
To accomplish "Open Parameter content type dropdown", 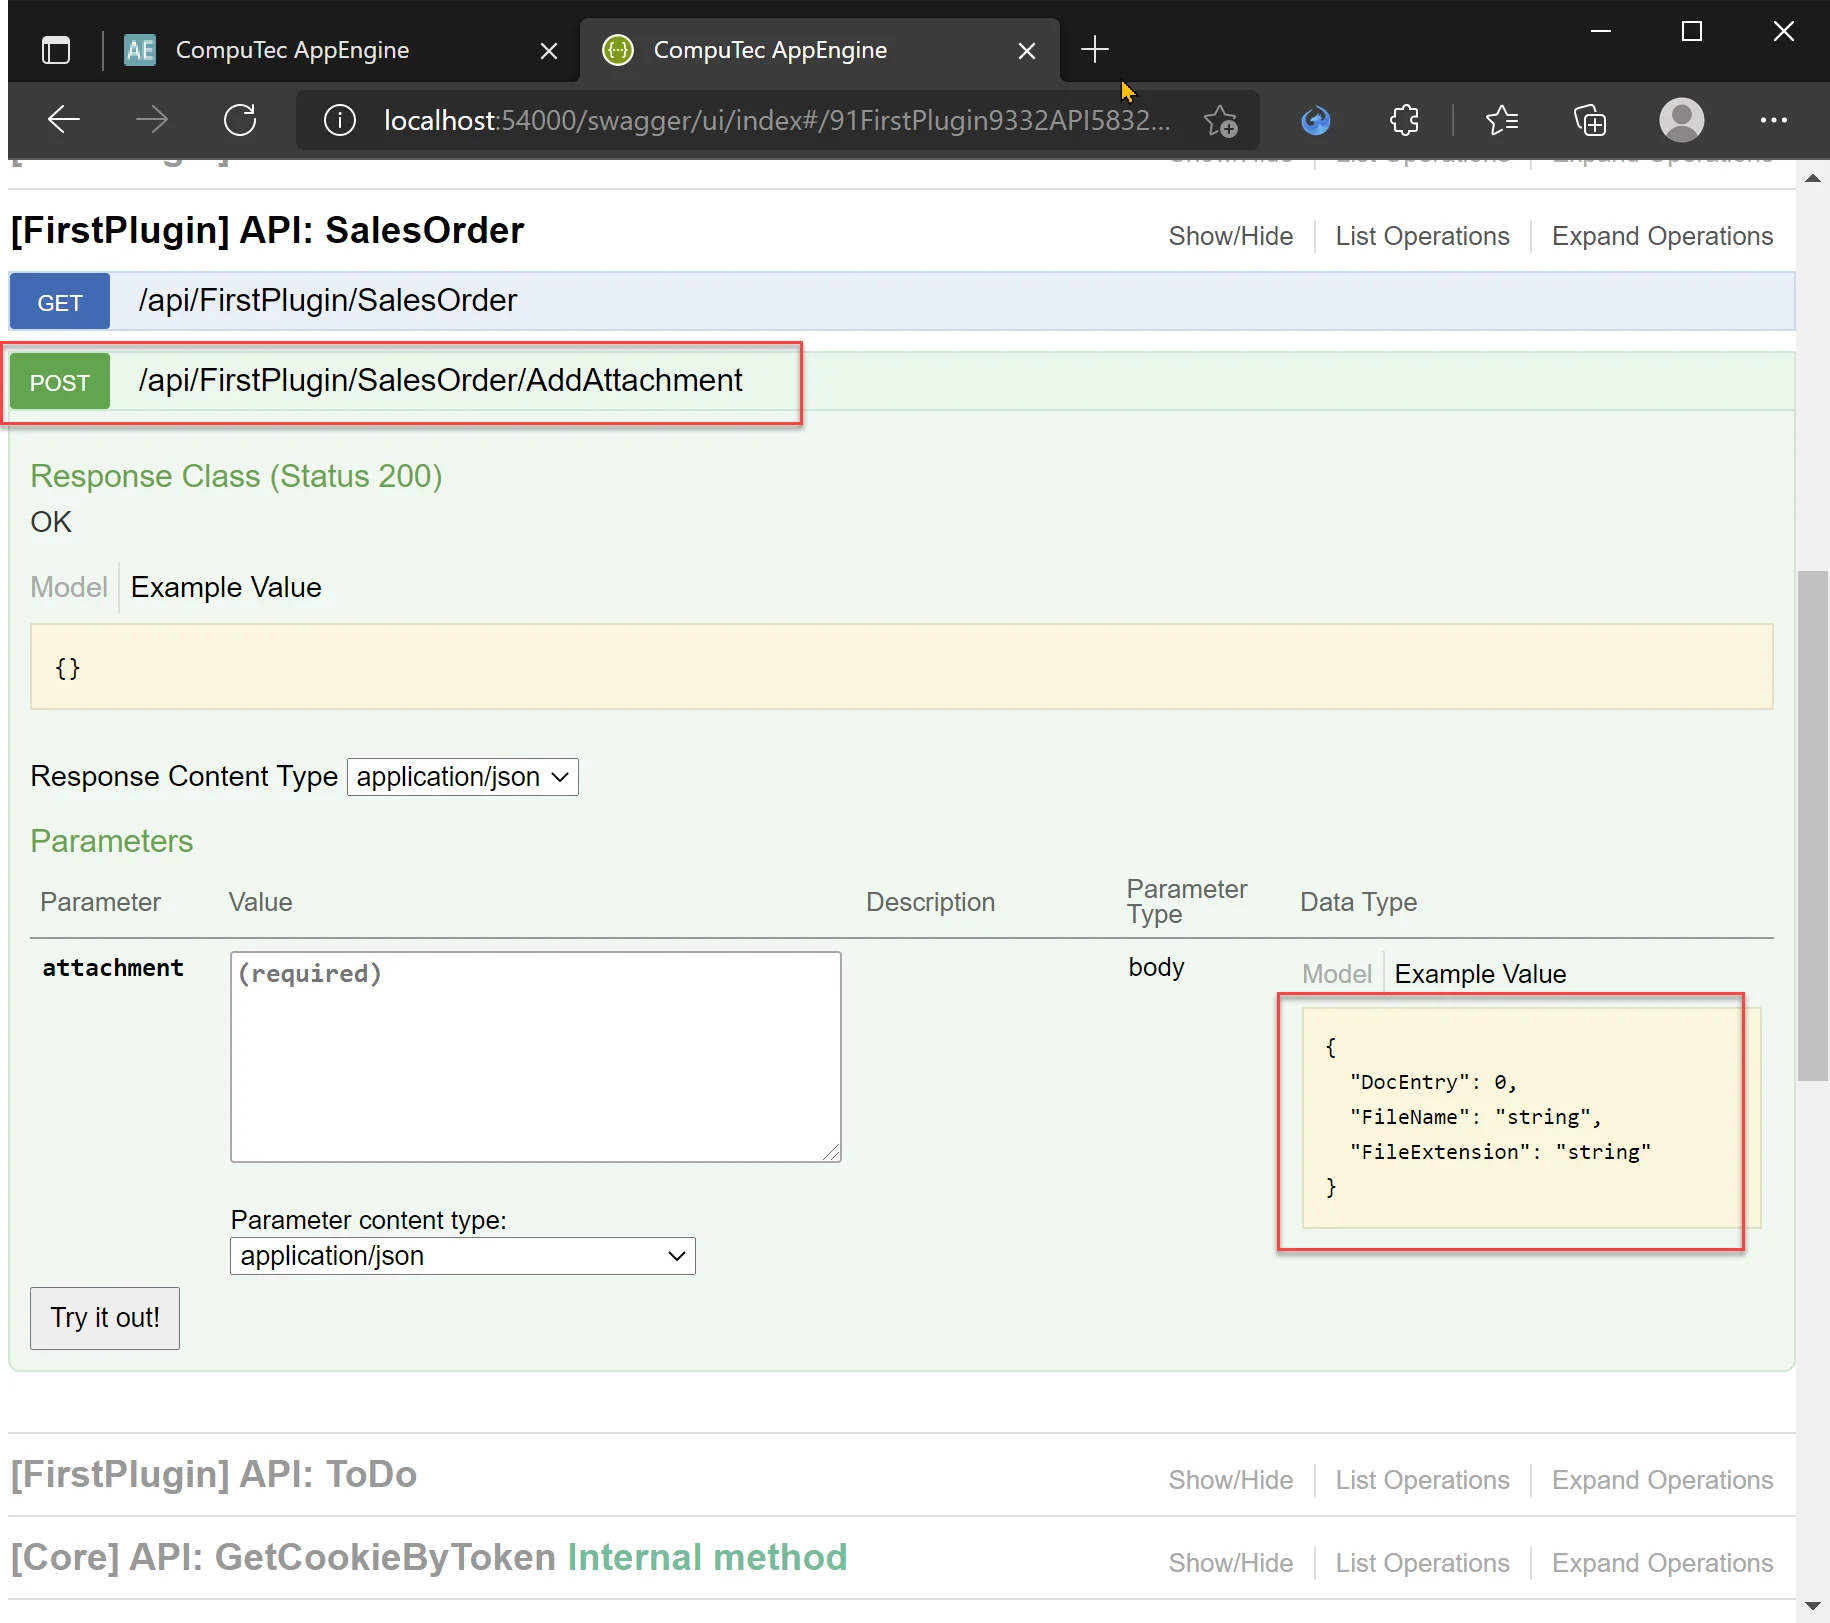I will click(462, 1256).
